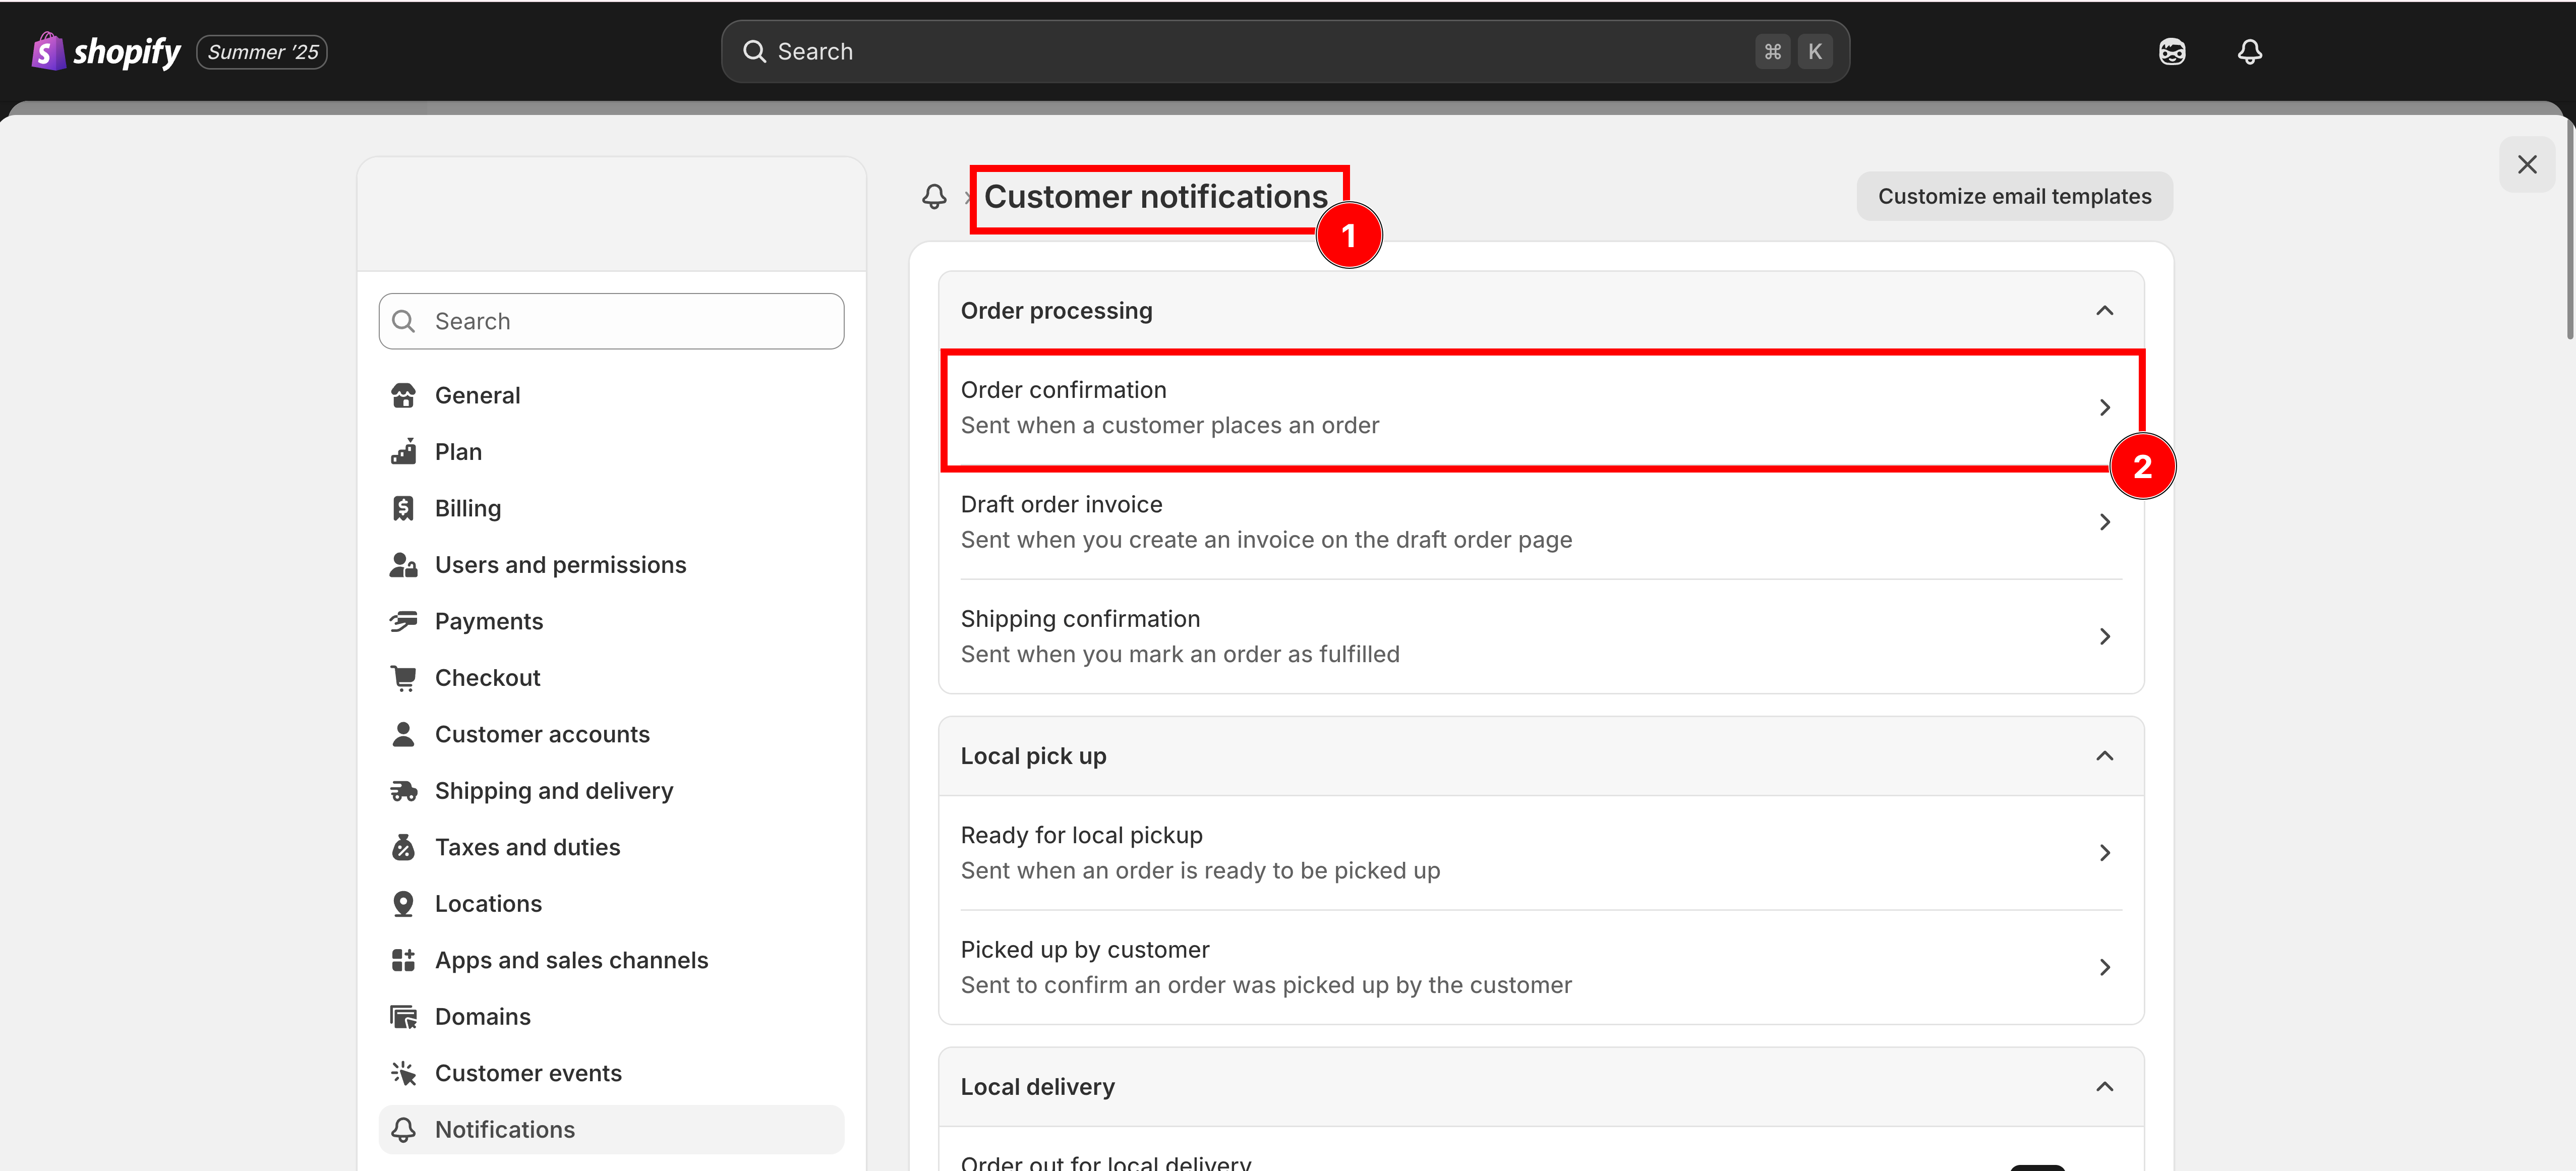Click the top global Search bar
2576x1171 pixels.
tap(1285, 51)
